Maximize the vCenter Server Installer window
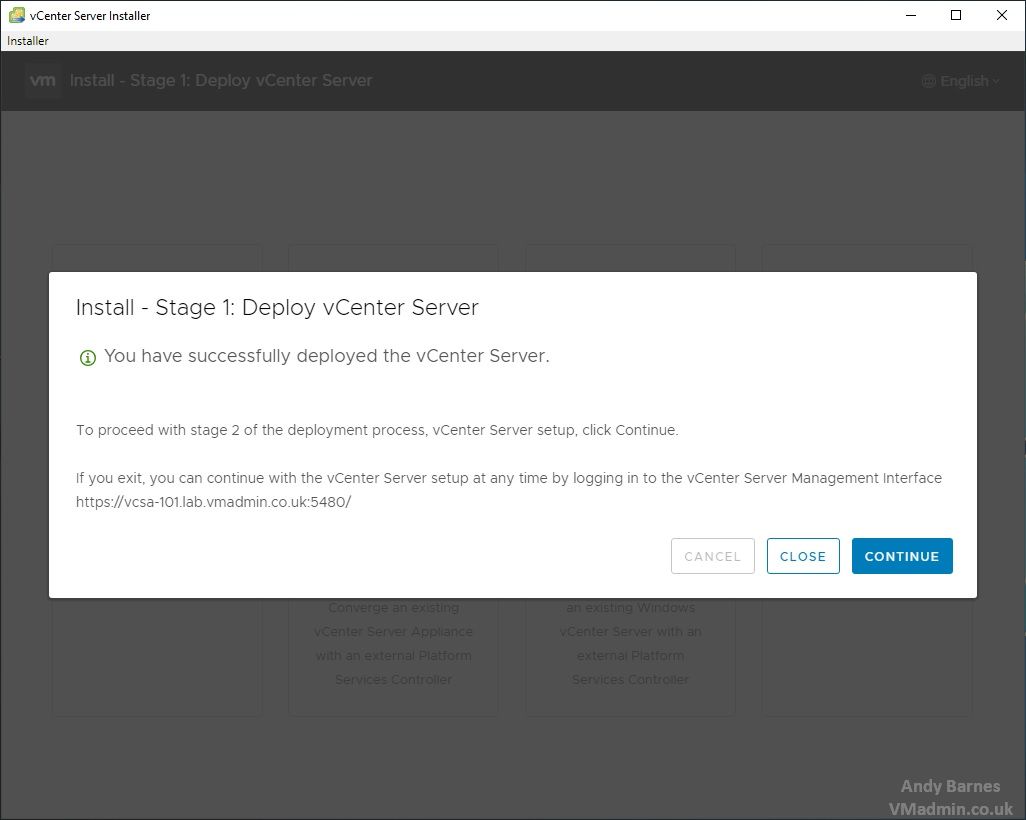Image resolution: width=1026 pixels, height=820 pixels. coord(956,15)
